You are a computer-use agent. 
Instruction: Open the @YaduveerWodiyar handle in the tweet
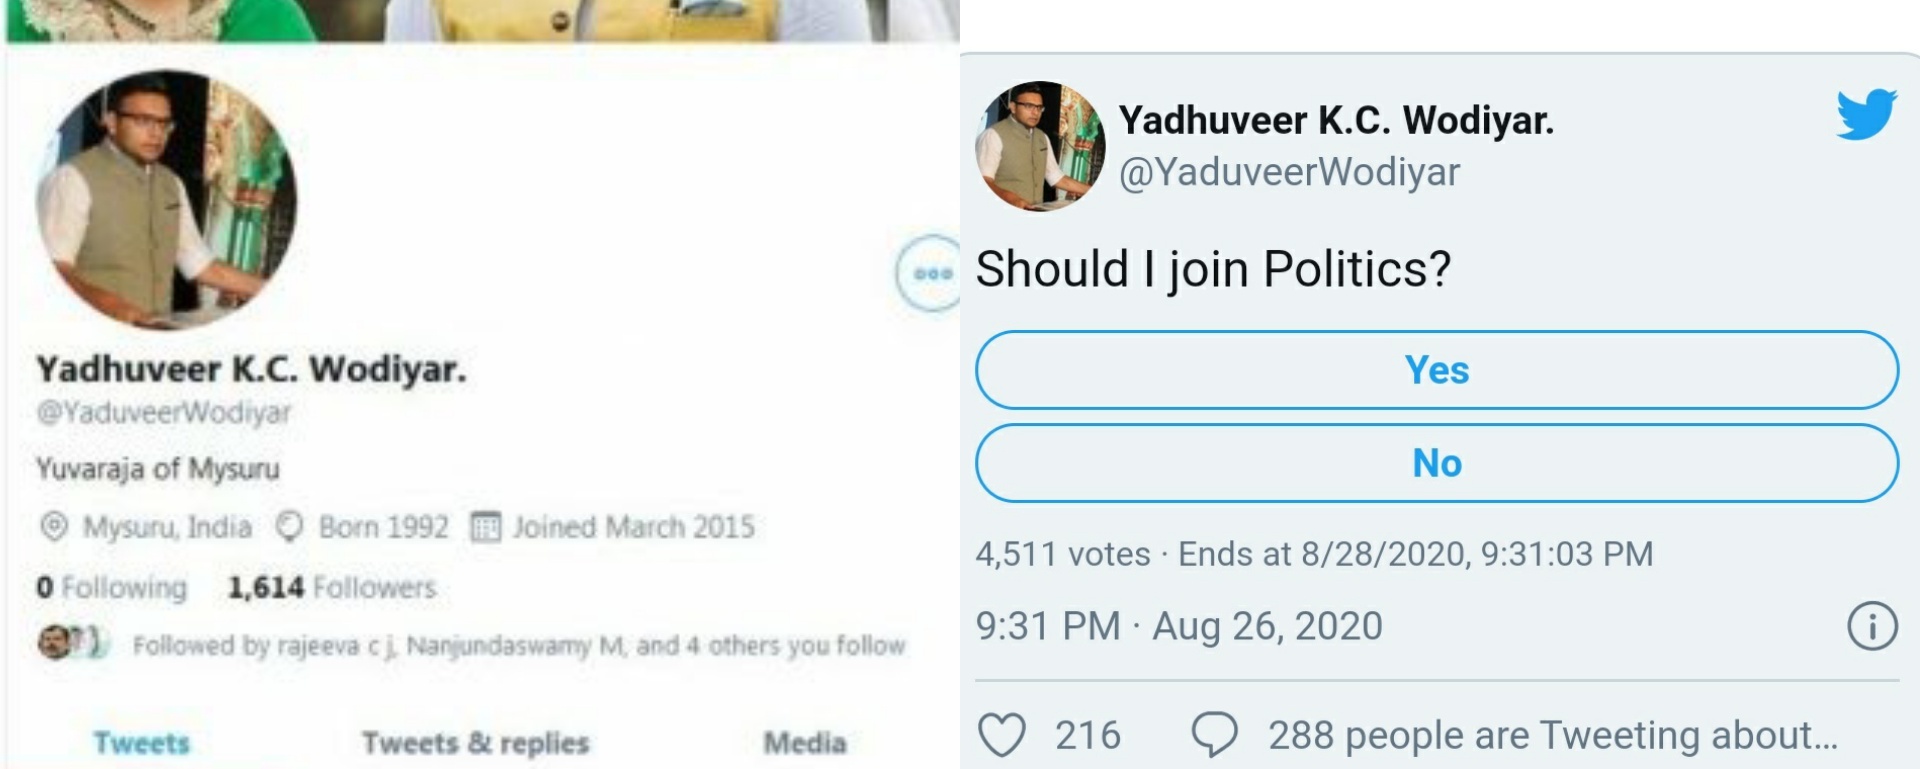(1289, 172)
